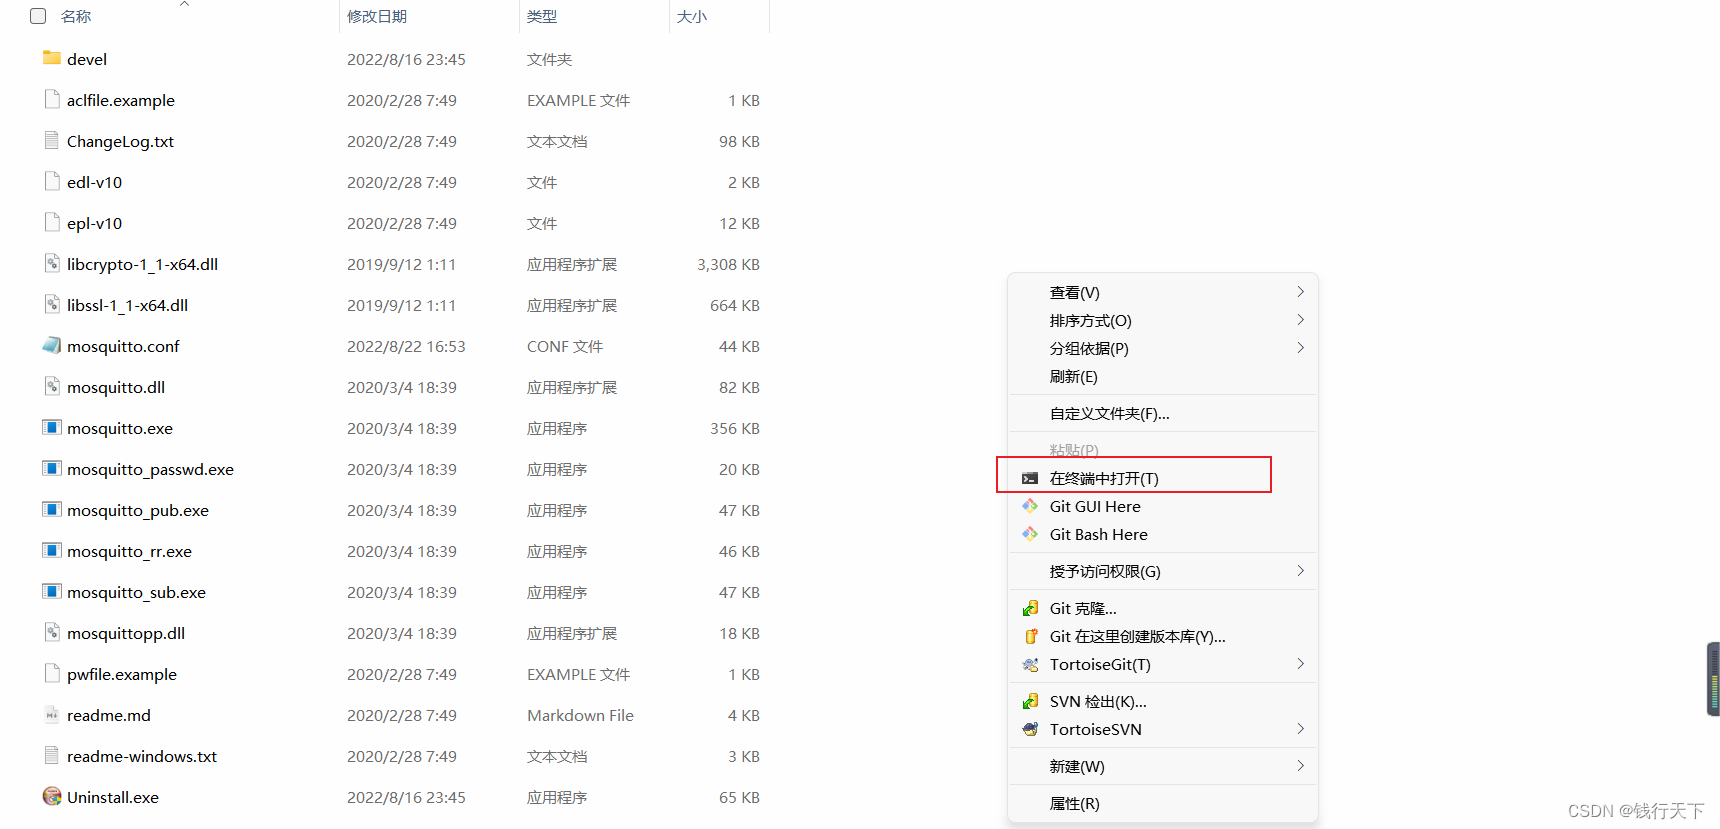Expand the 授予访问权限(G) submenu arrow
This screenshot has width=1720, height=829.
click(x=1300, y=571)
